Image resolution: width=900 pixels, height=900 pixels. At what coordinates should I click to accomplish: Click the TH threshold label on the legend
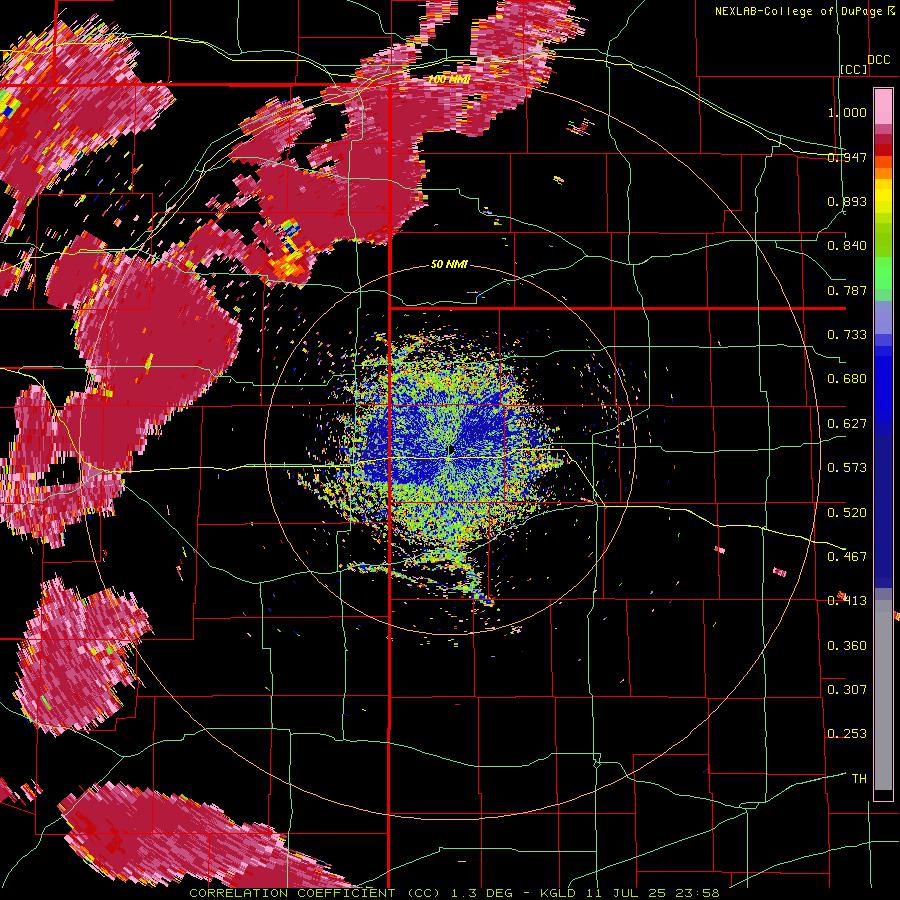pos(859,779)
